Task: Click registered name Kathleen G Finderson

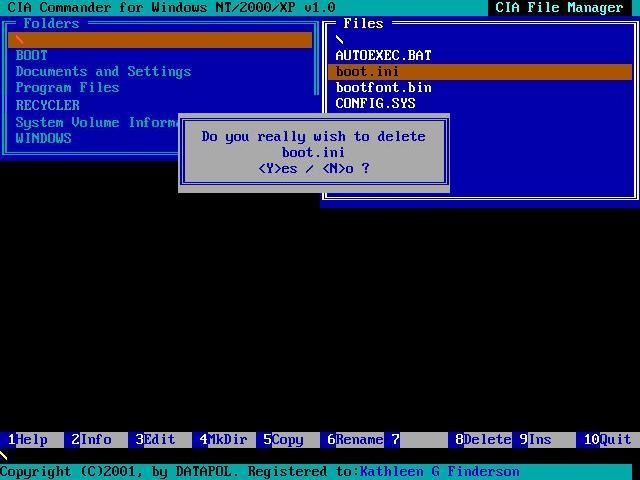Action: click(x=440, y=472)
